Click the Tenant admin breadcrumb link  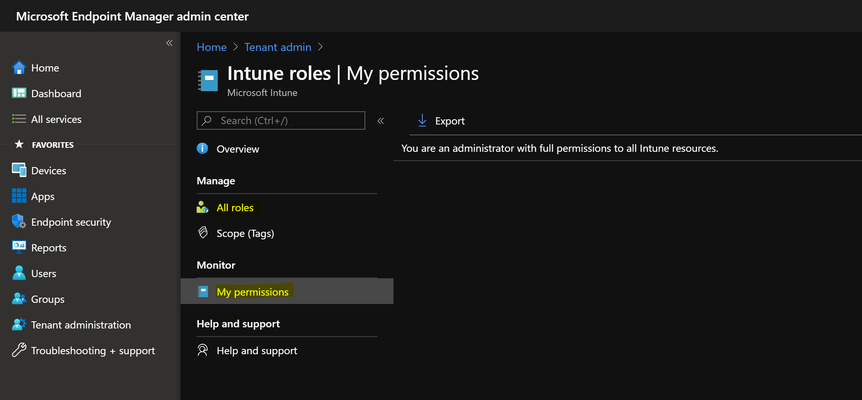(x=278, y=47)
